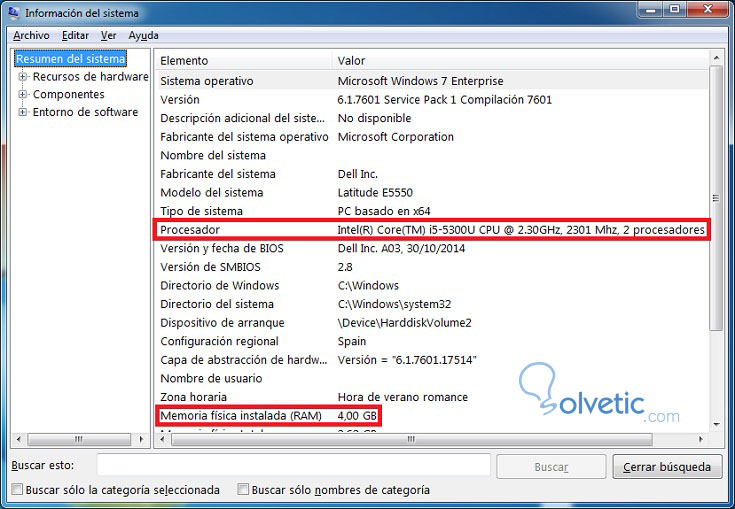735x509 pixels.
Task: Select the Descripción adicional del sistema row
Action: click(x=432, y=118)
